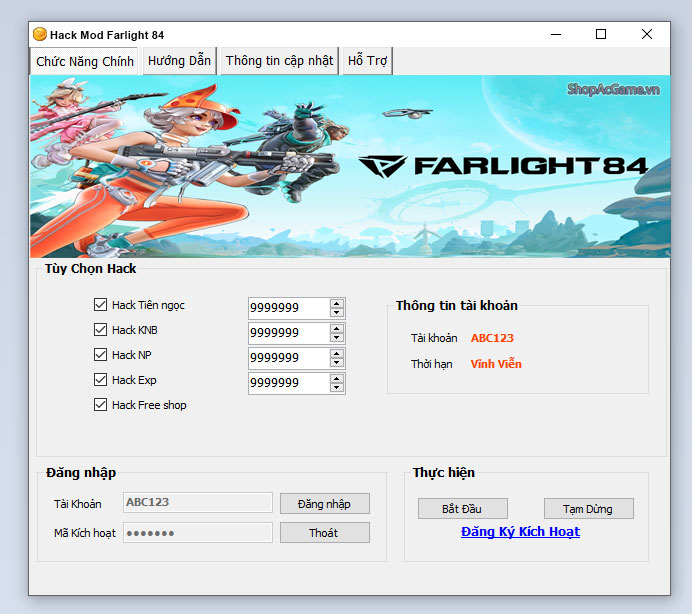Screen dimensions: 693x616
Task: Raise the Hack NP value with up arrow
Action: [336, 354]
